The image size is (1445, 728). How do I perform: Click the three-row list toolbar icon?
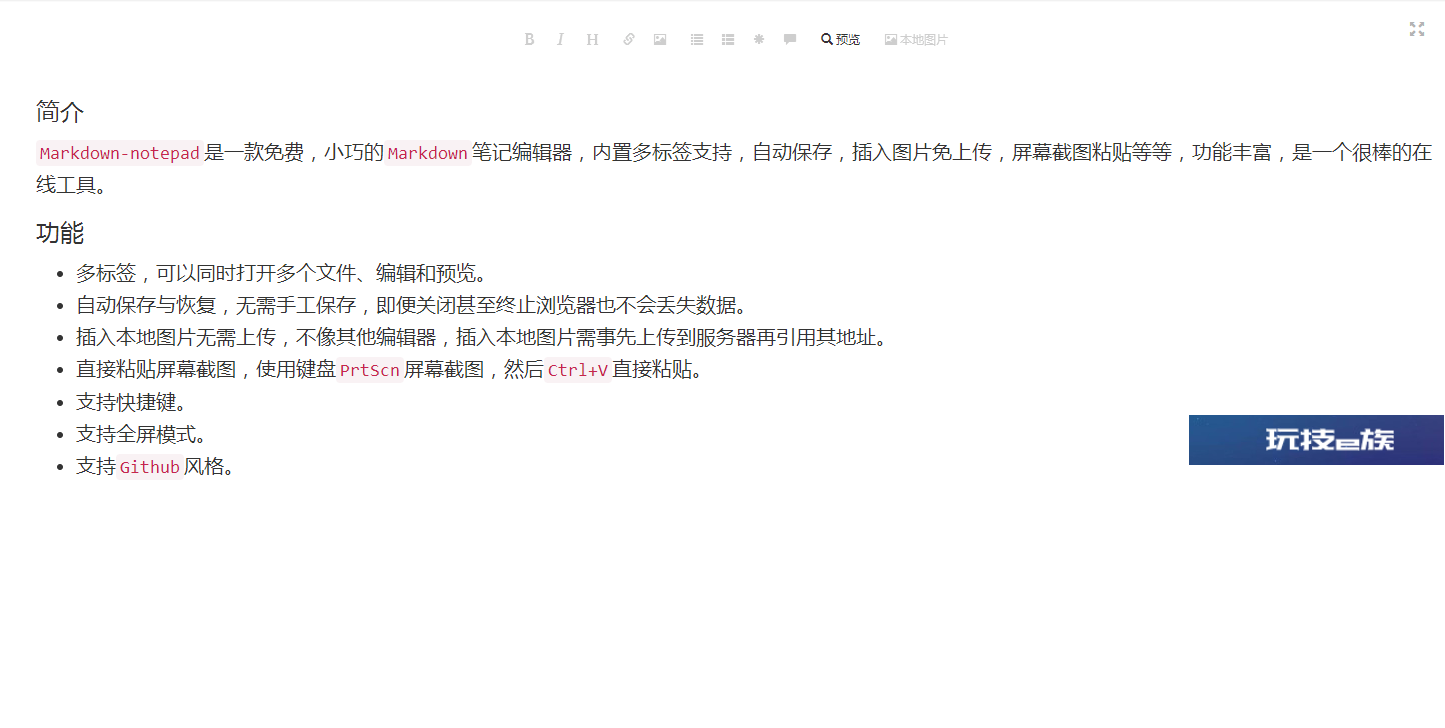coord(728,40)
